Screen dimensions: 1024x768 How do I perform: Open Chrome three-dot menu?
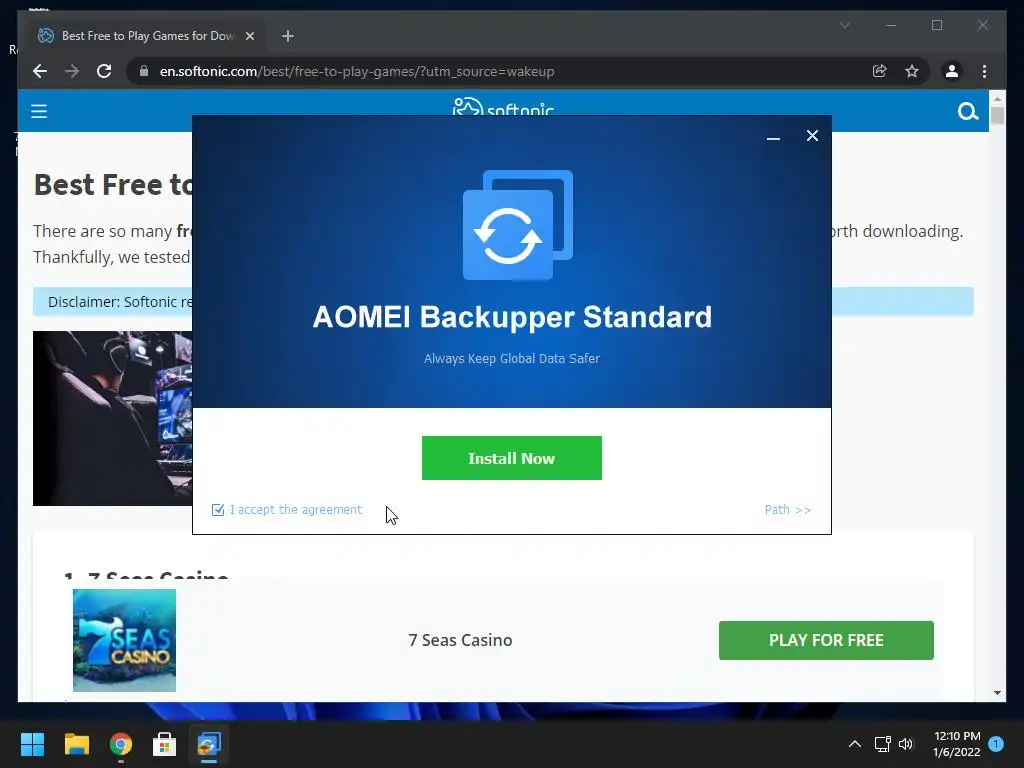tap(984, 71)
